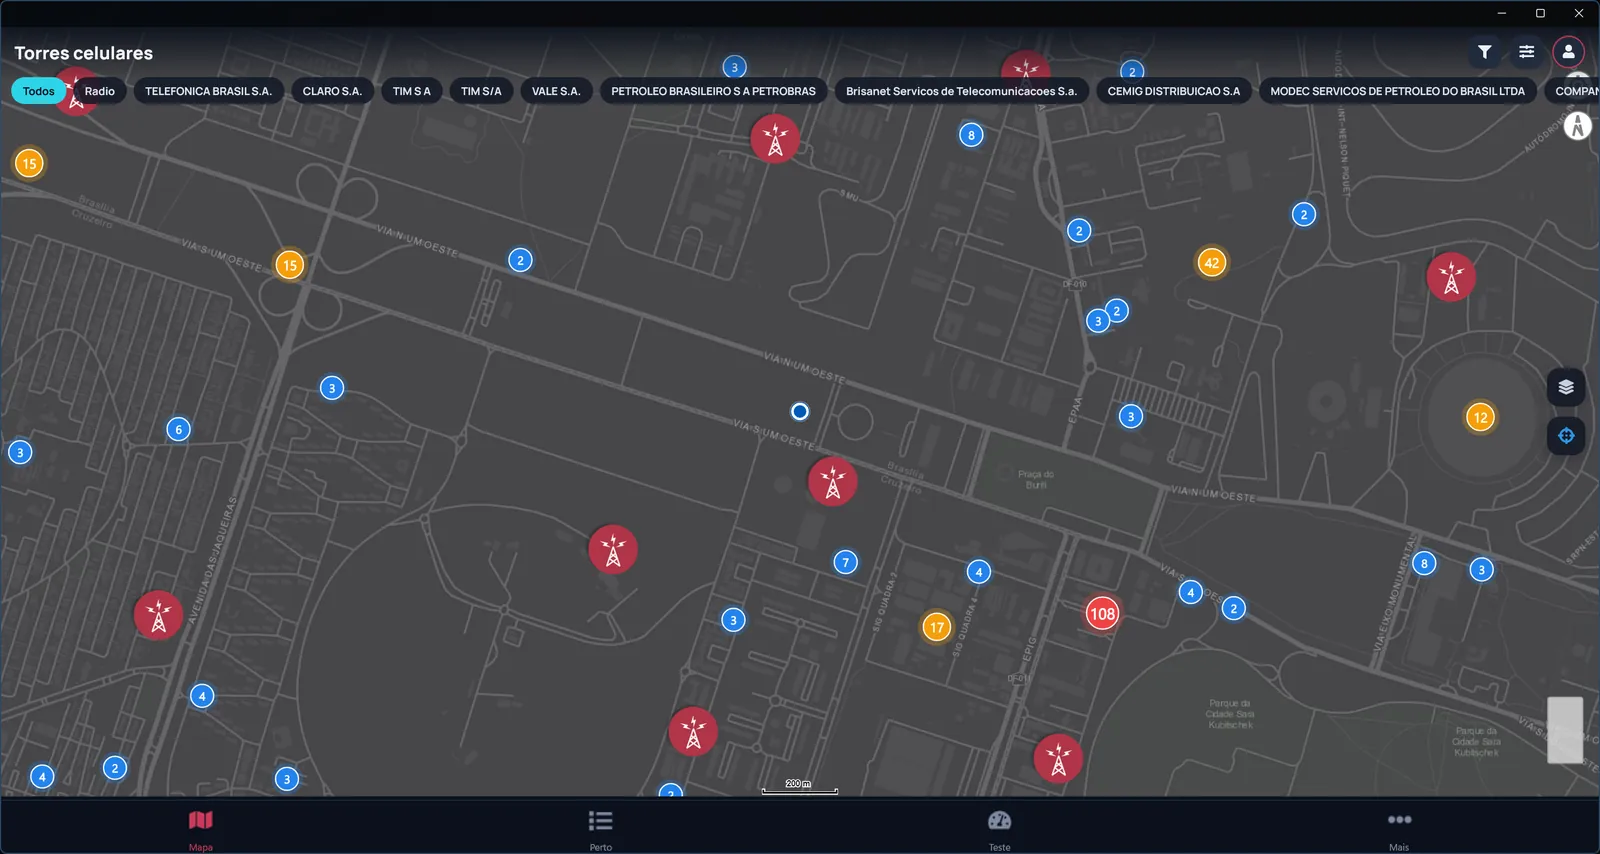Open the map layers button

pos(1566,387)
